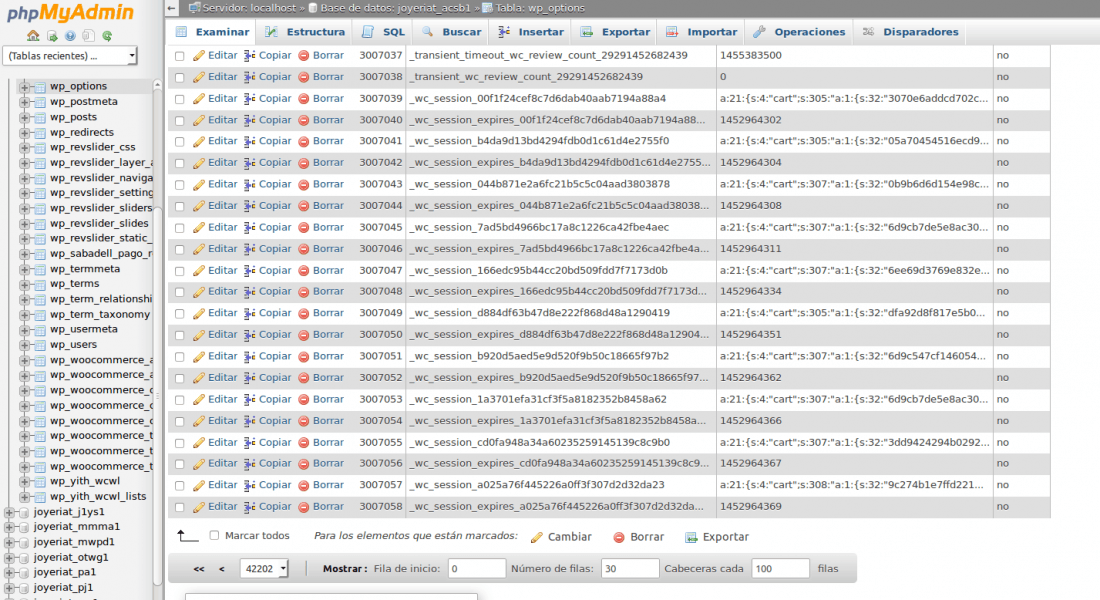Expand the joyeriat_pa1 database node

pyautogui.click(x=9, y=573)
